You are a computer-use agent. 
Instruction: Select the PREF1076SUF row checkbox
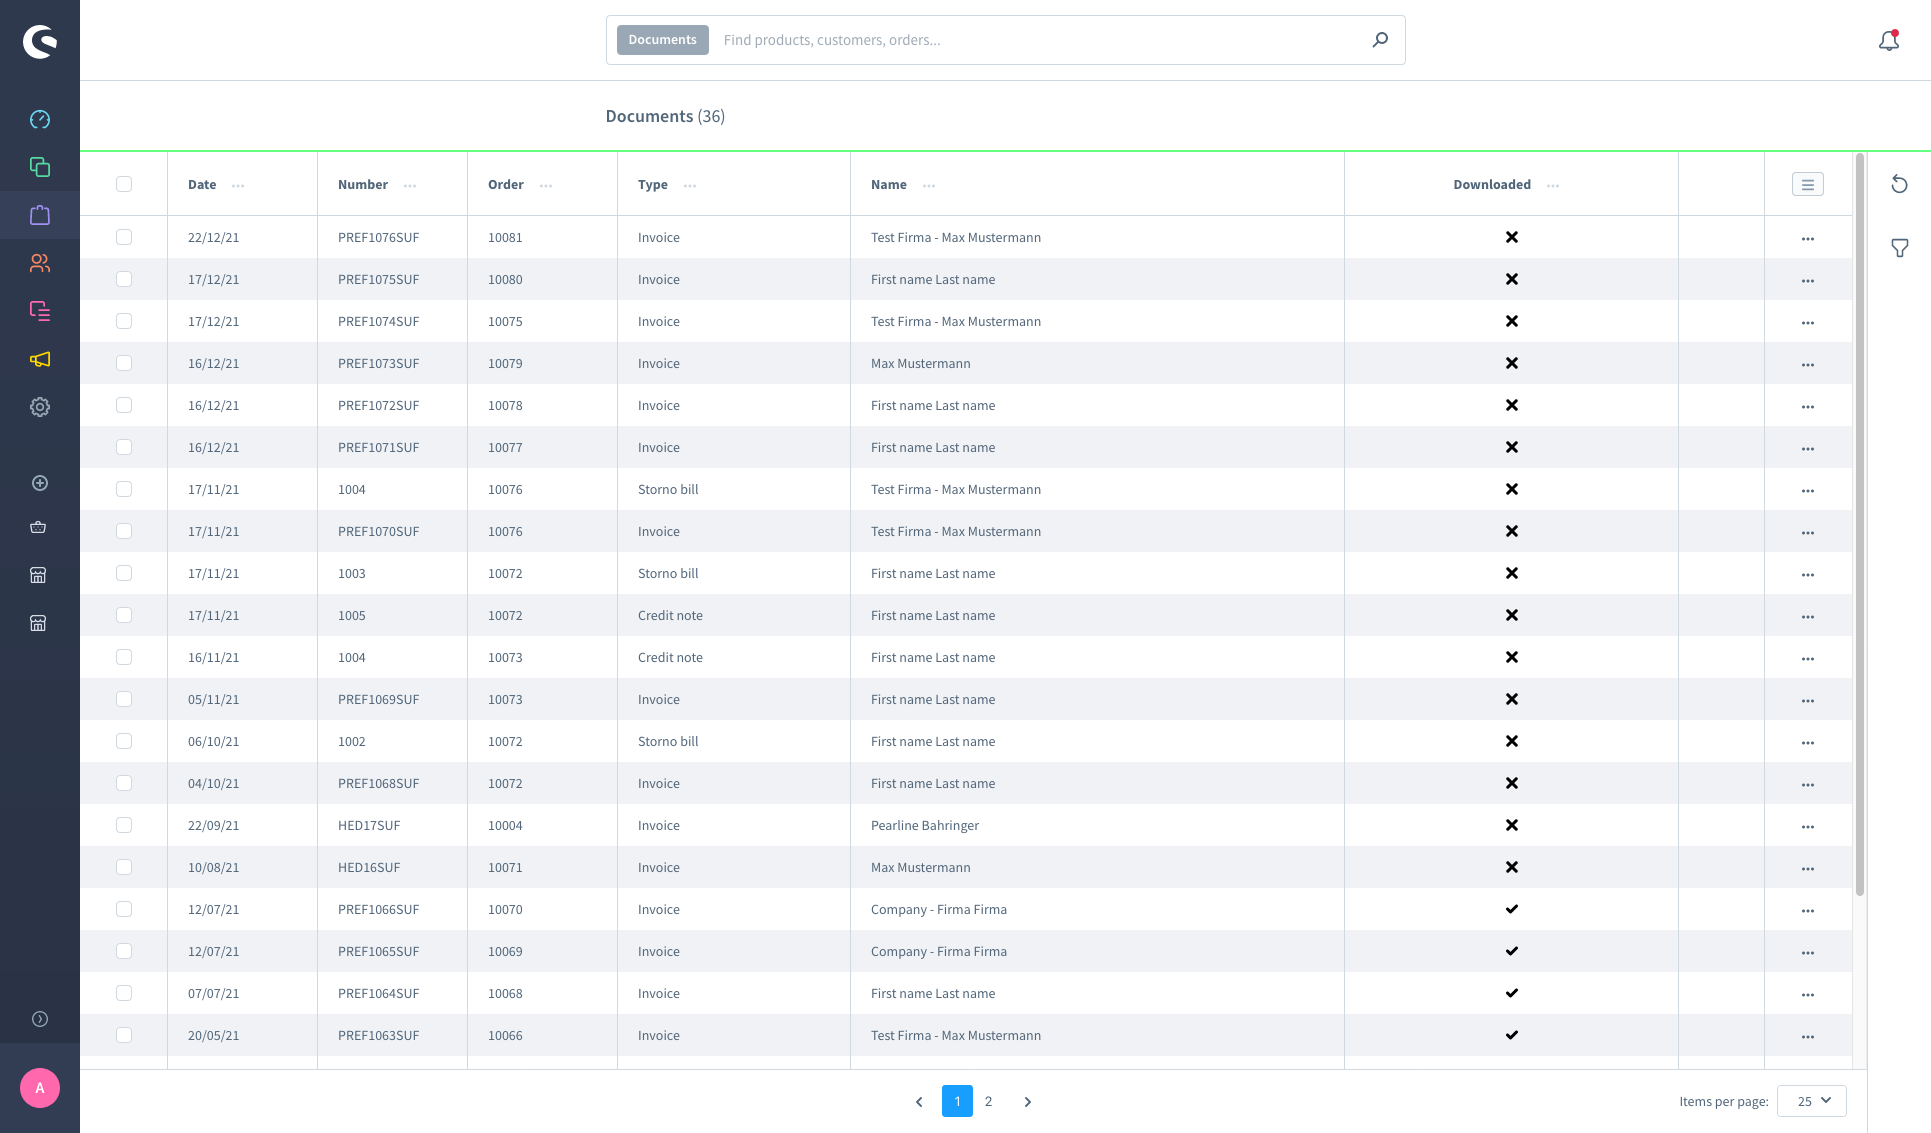pos(124,237)
